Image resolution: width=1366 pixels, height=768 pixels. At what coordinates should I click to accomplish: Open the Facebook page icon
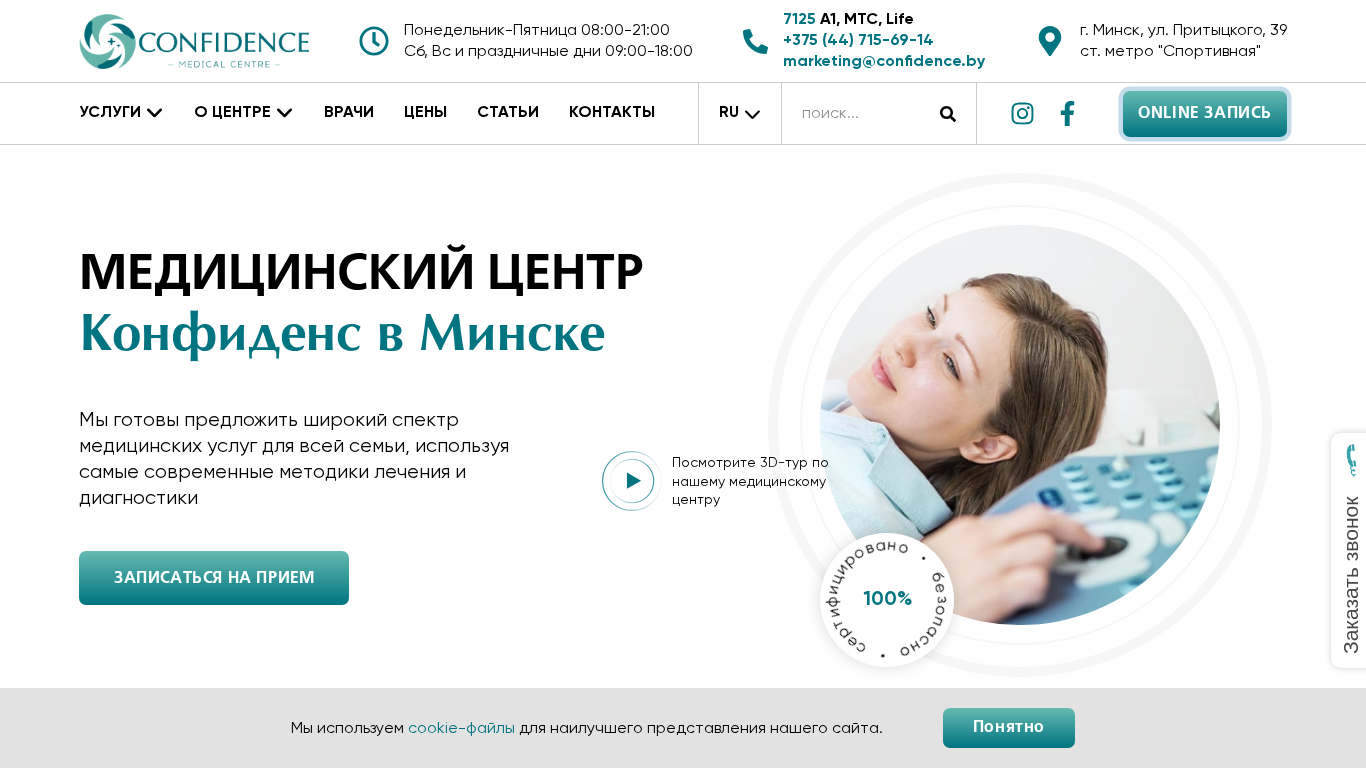pos(1067,113)
